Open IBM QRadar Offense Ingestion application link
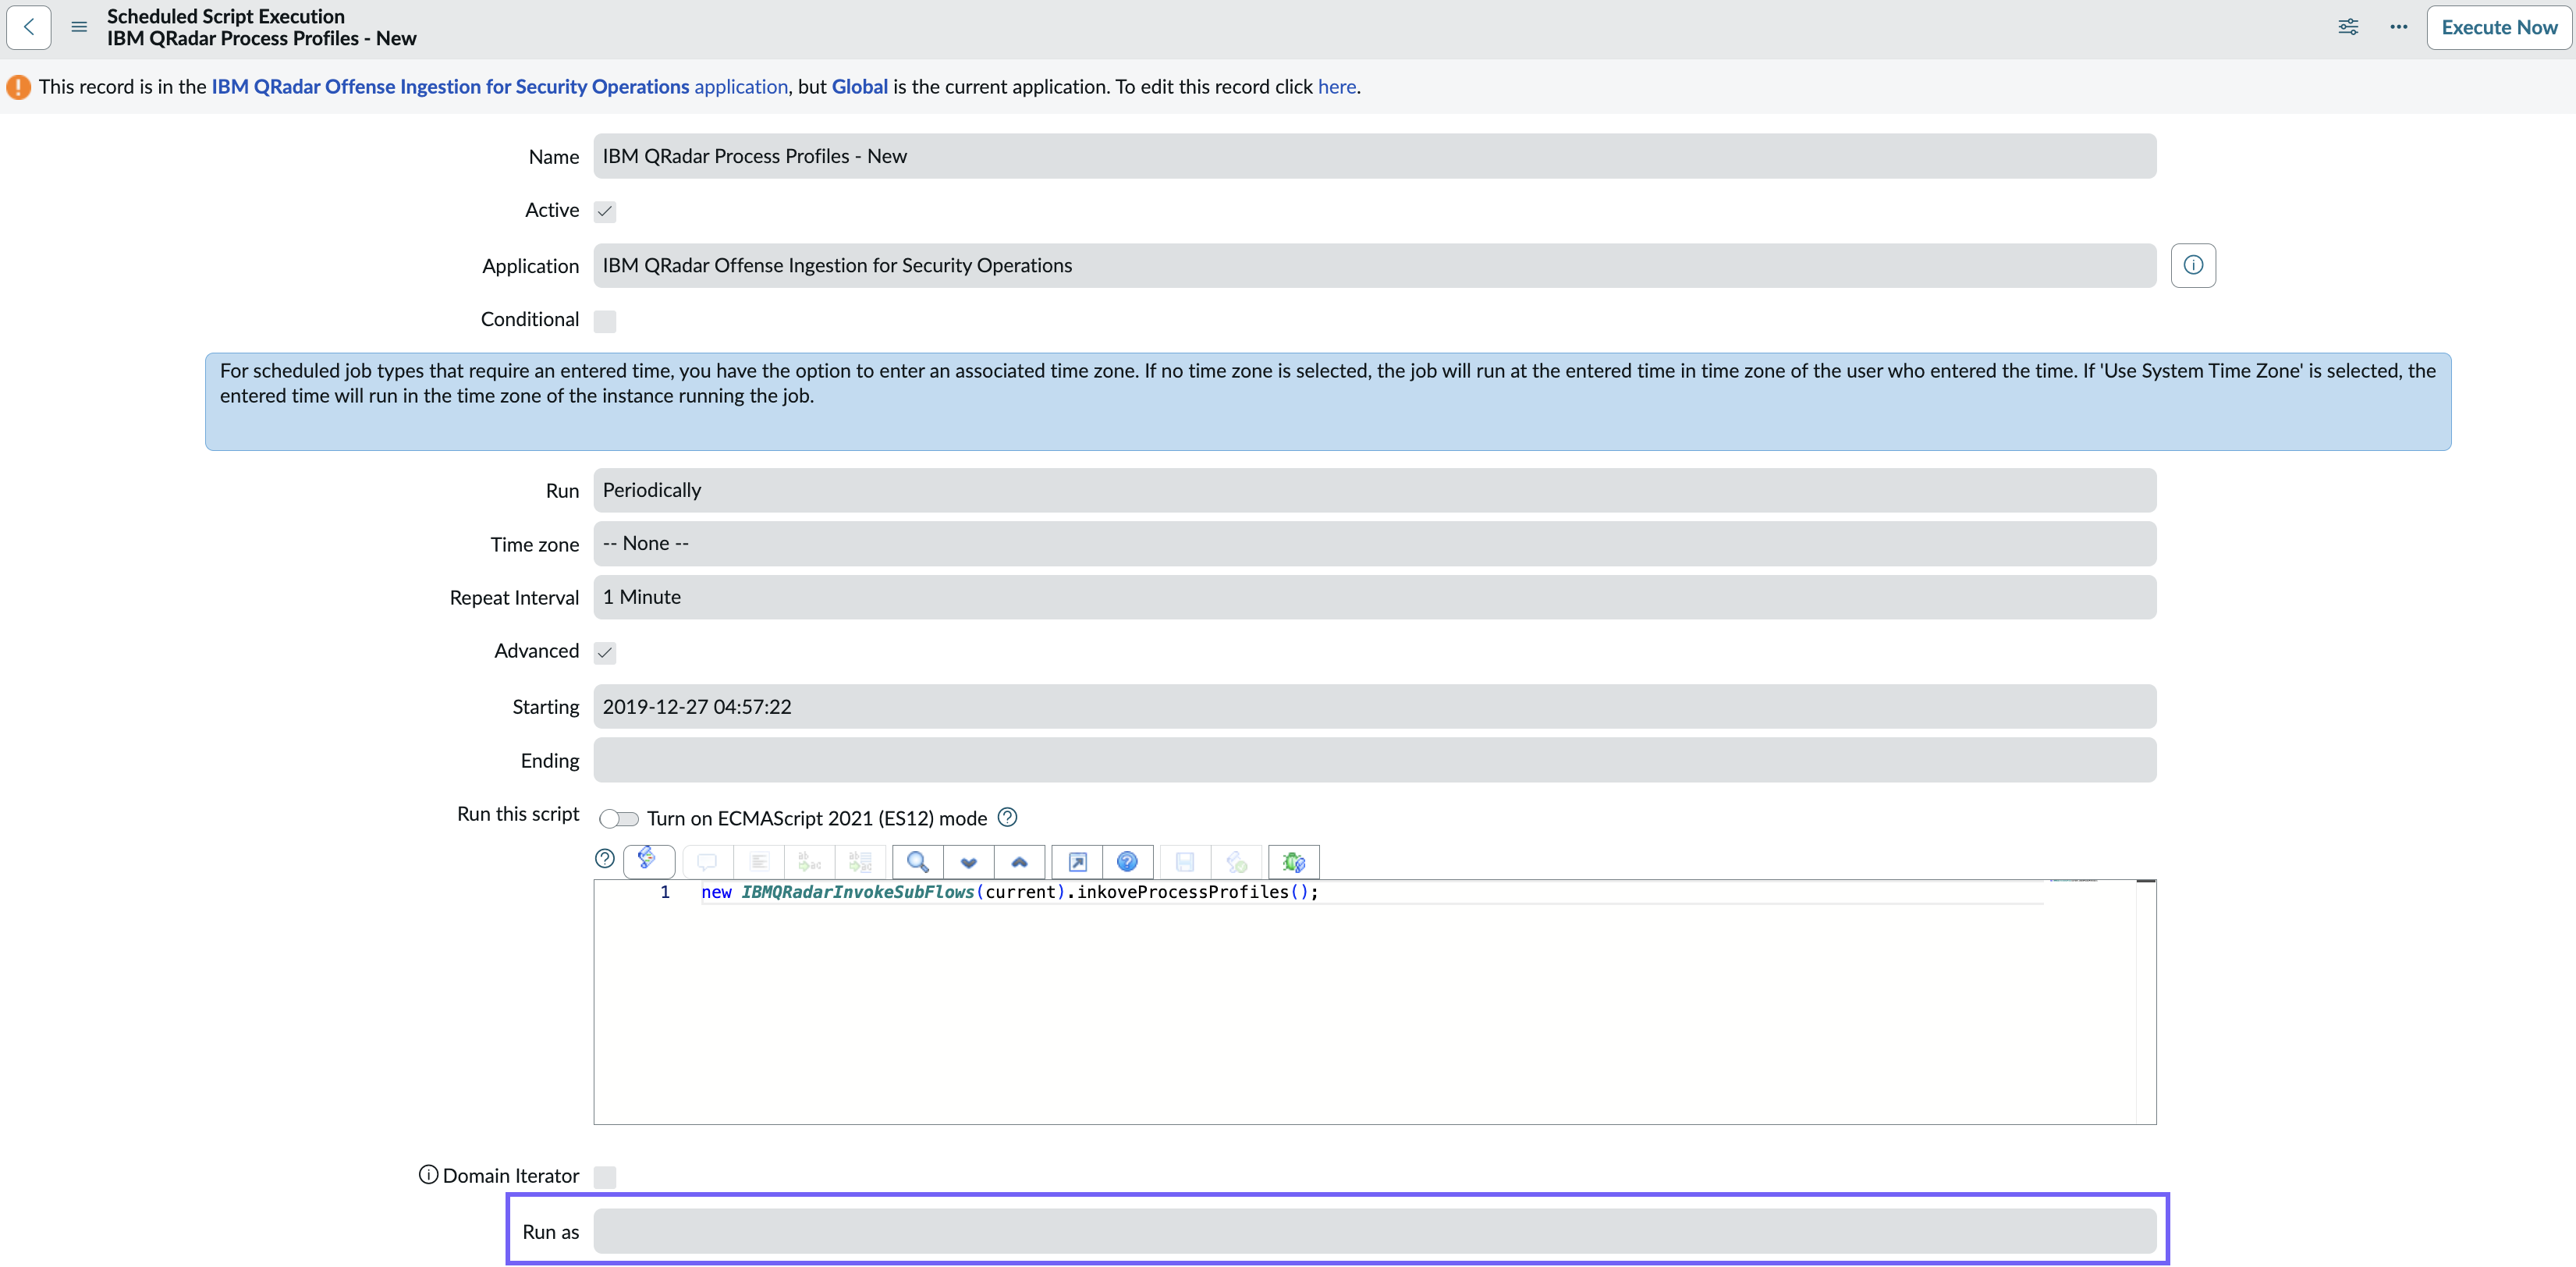Image resolution: width=2576 pixels, height=1267 pixels. click(x=499, y=86)
